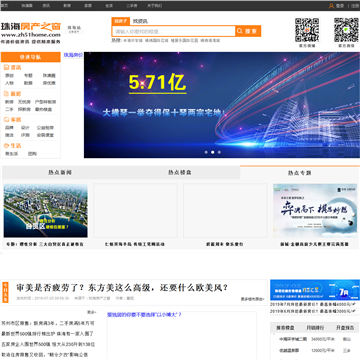The height and width of the screenshot is (360, 360).
Task: Click 品牌 in sidebar 家居 section
Action: [9, 128]
